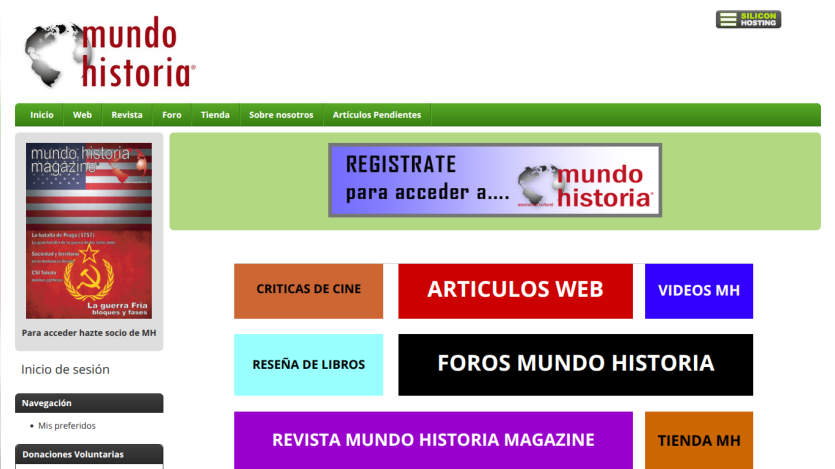Open the Revista Mundo Historia Magazine tile
The image size is (835, 469).
click(x=433, y=440)
